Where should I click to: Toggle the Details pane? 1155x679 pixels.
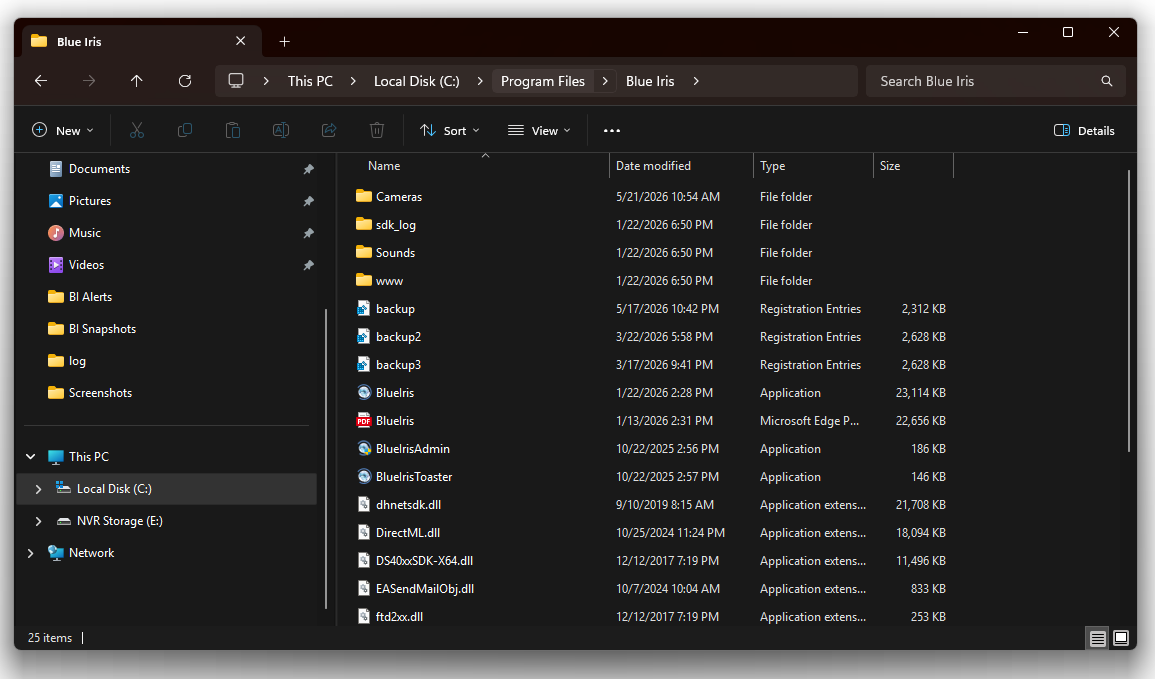pos(1084,130)
